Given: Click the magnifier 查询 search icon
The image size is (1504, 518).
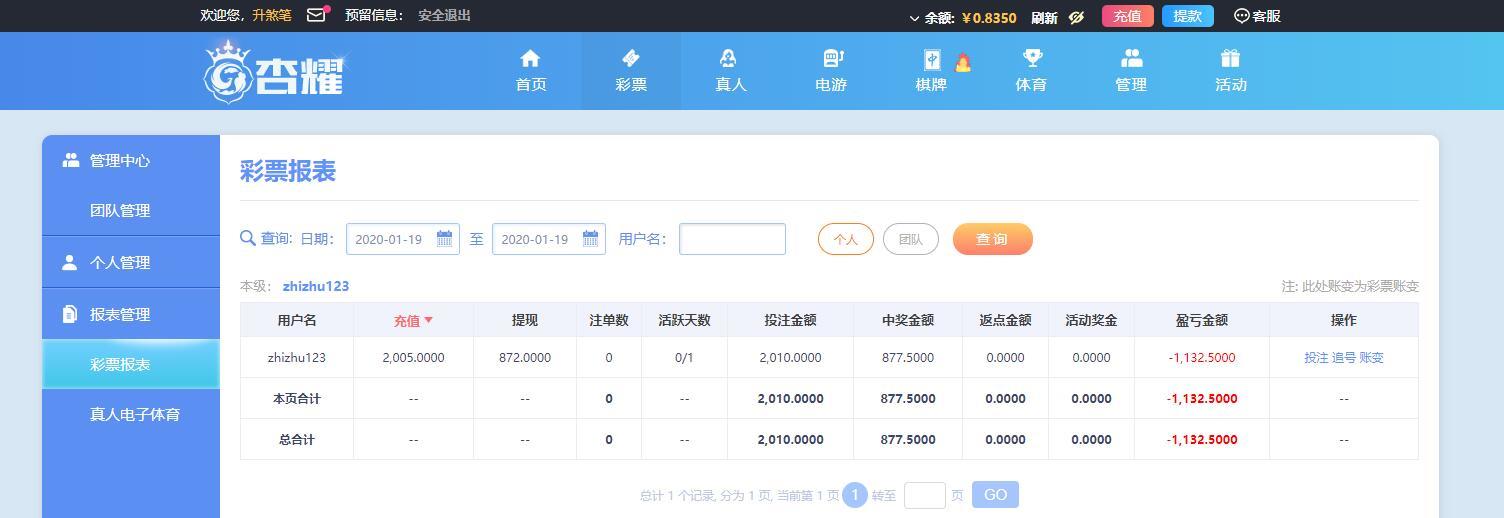Looking at the screenshot, I should tap(248, 238).
